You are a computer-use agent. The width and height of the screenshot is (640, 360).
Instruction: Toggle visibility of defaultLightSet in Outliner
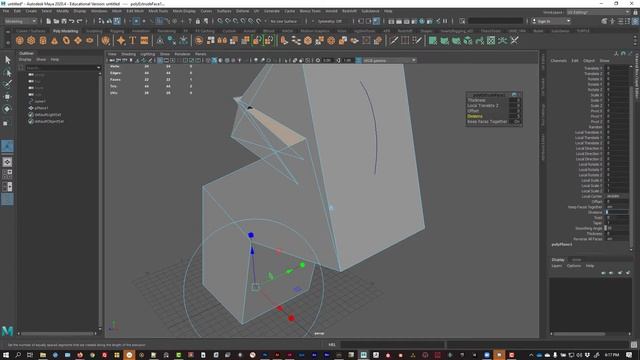click(x=31, y=115)
